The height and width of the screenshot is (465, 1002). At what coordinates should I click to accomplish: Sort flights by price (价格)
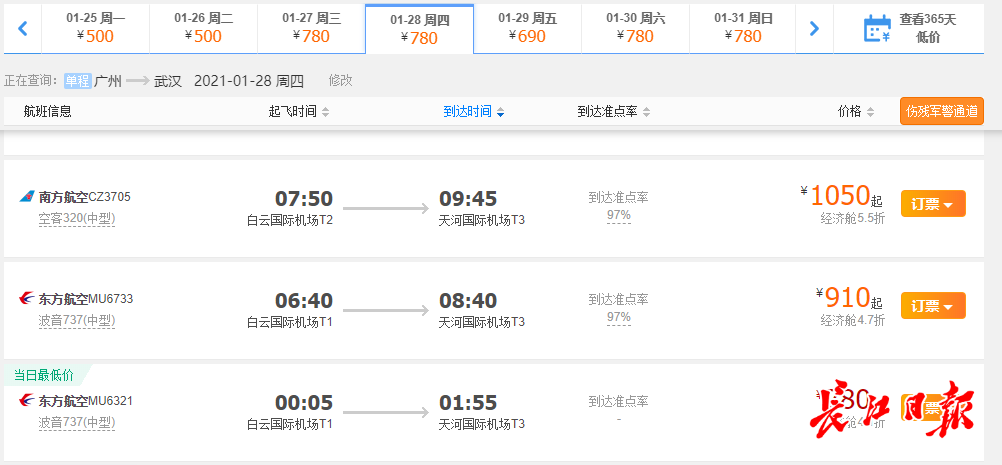(x=856, y=112)
